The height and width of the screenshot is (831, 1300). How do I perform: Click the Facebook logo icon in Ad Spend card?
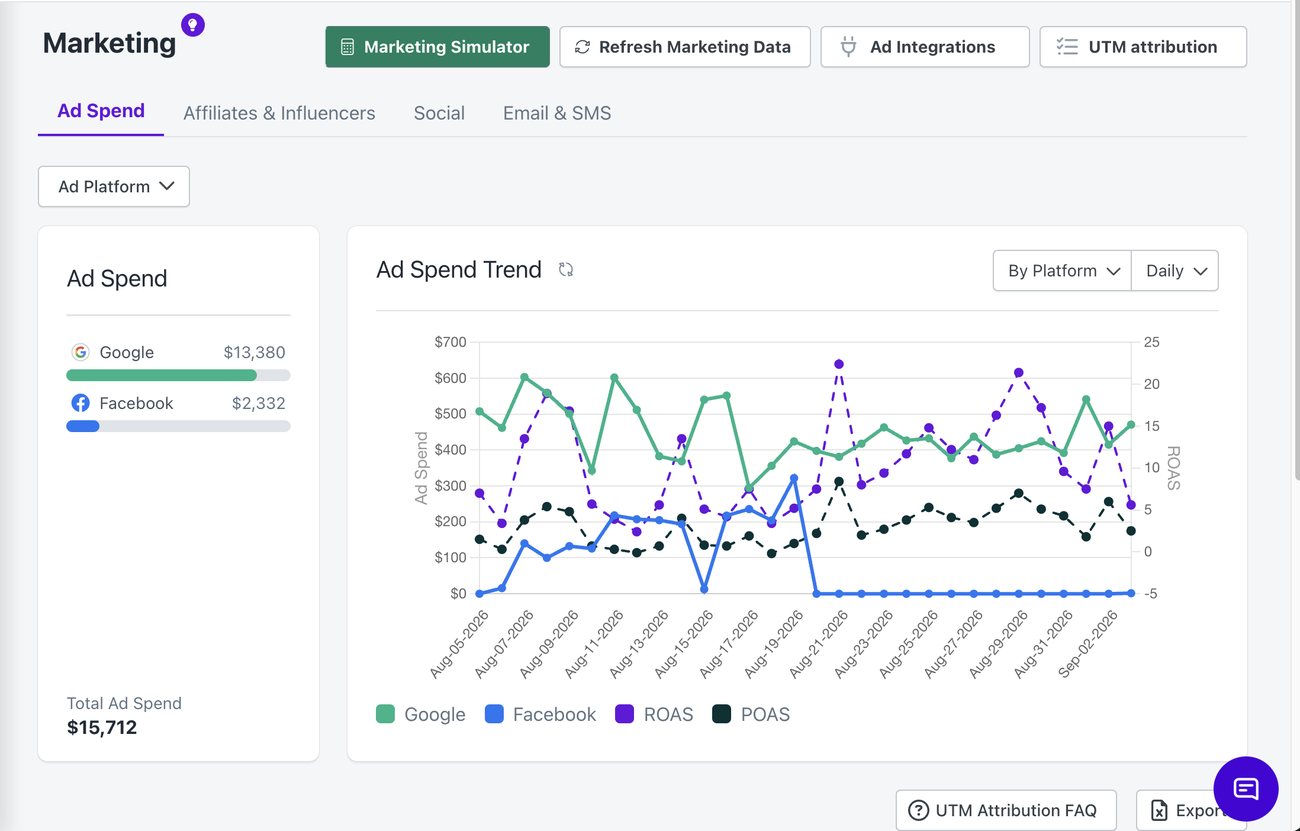pyautogui.click(x=80, y=403)
